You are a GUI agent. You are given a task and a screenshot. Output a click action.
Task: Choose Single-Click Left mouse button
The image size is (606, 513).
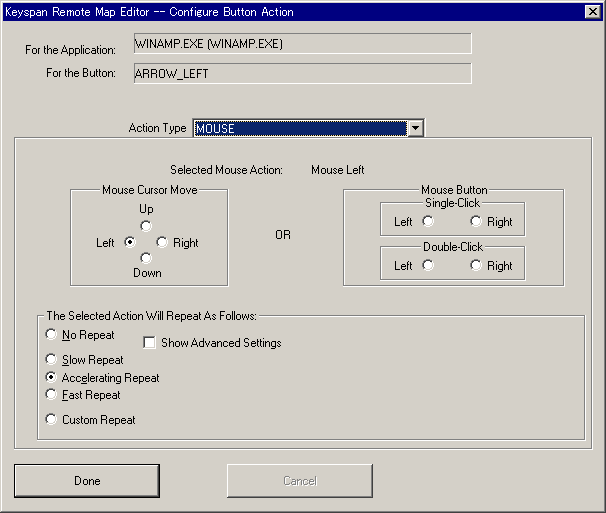click(x=428, y=222)
